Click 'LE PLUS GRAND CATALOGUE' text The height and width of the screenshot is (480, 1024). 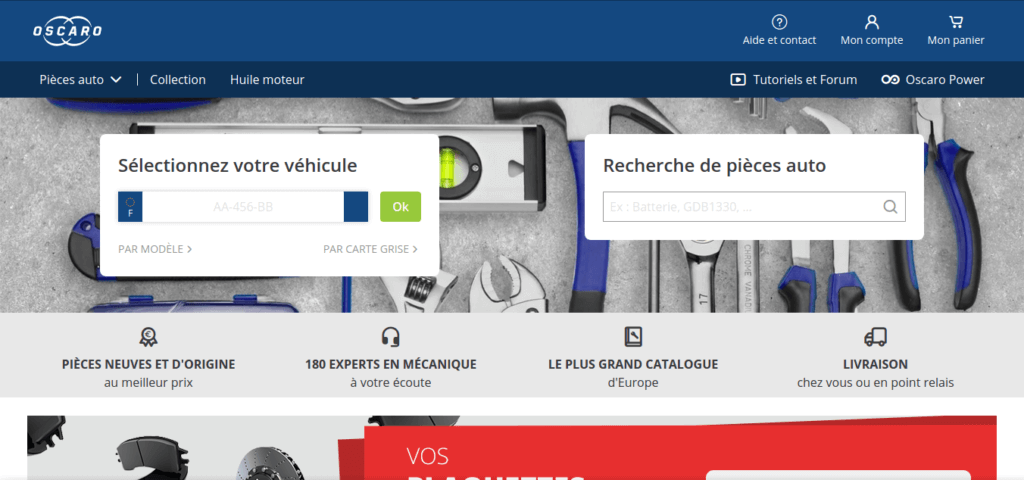pos(633,364)
